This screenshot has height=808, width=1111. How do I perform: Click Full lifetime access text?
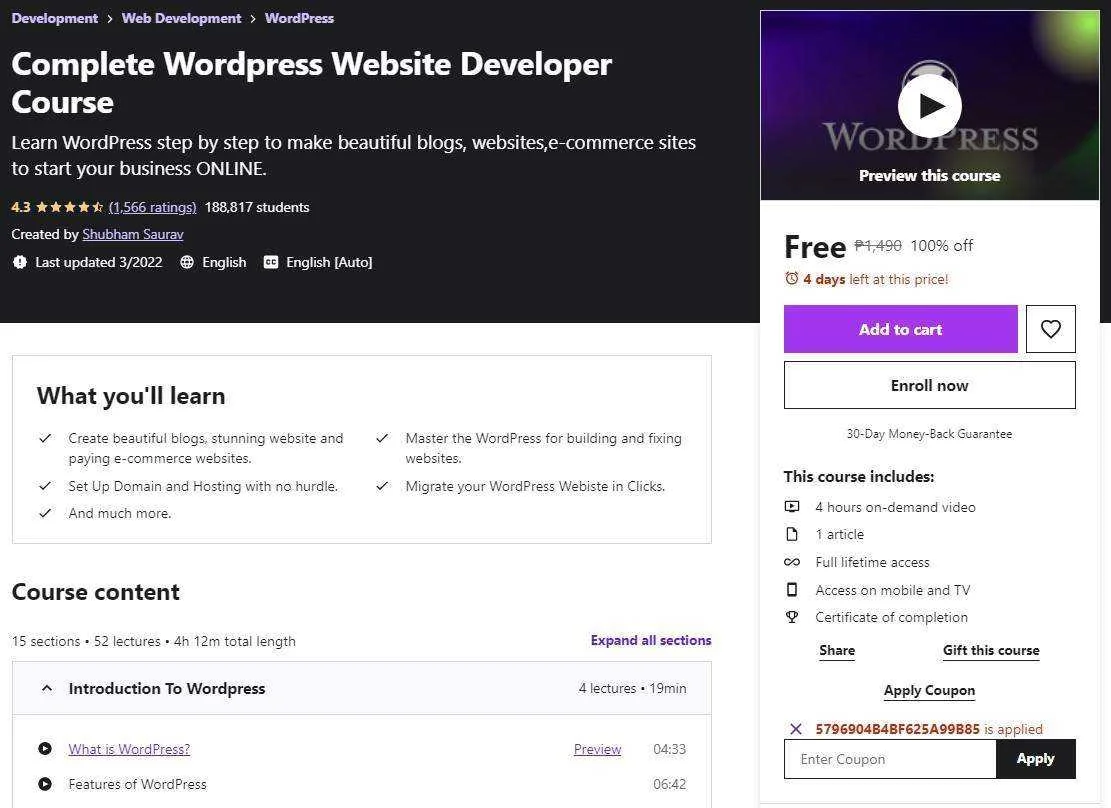(x=872, y=562)
